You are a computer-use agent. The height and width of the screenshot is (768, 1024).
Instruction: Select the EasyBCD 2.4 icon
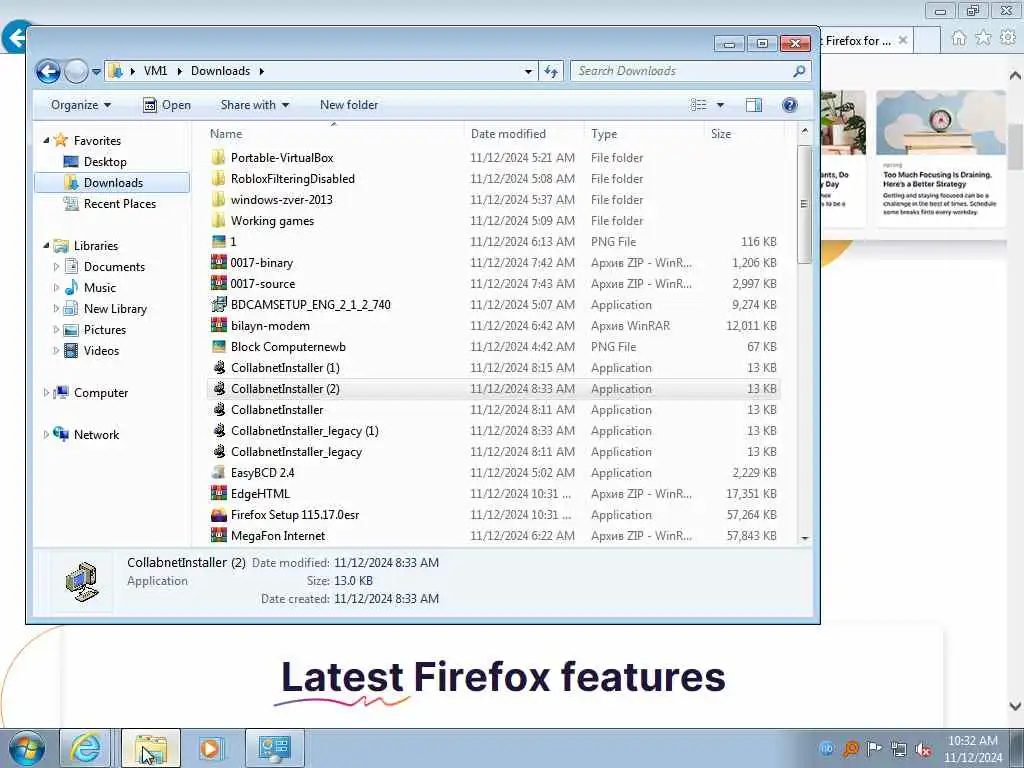click(x=219, y=472)
